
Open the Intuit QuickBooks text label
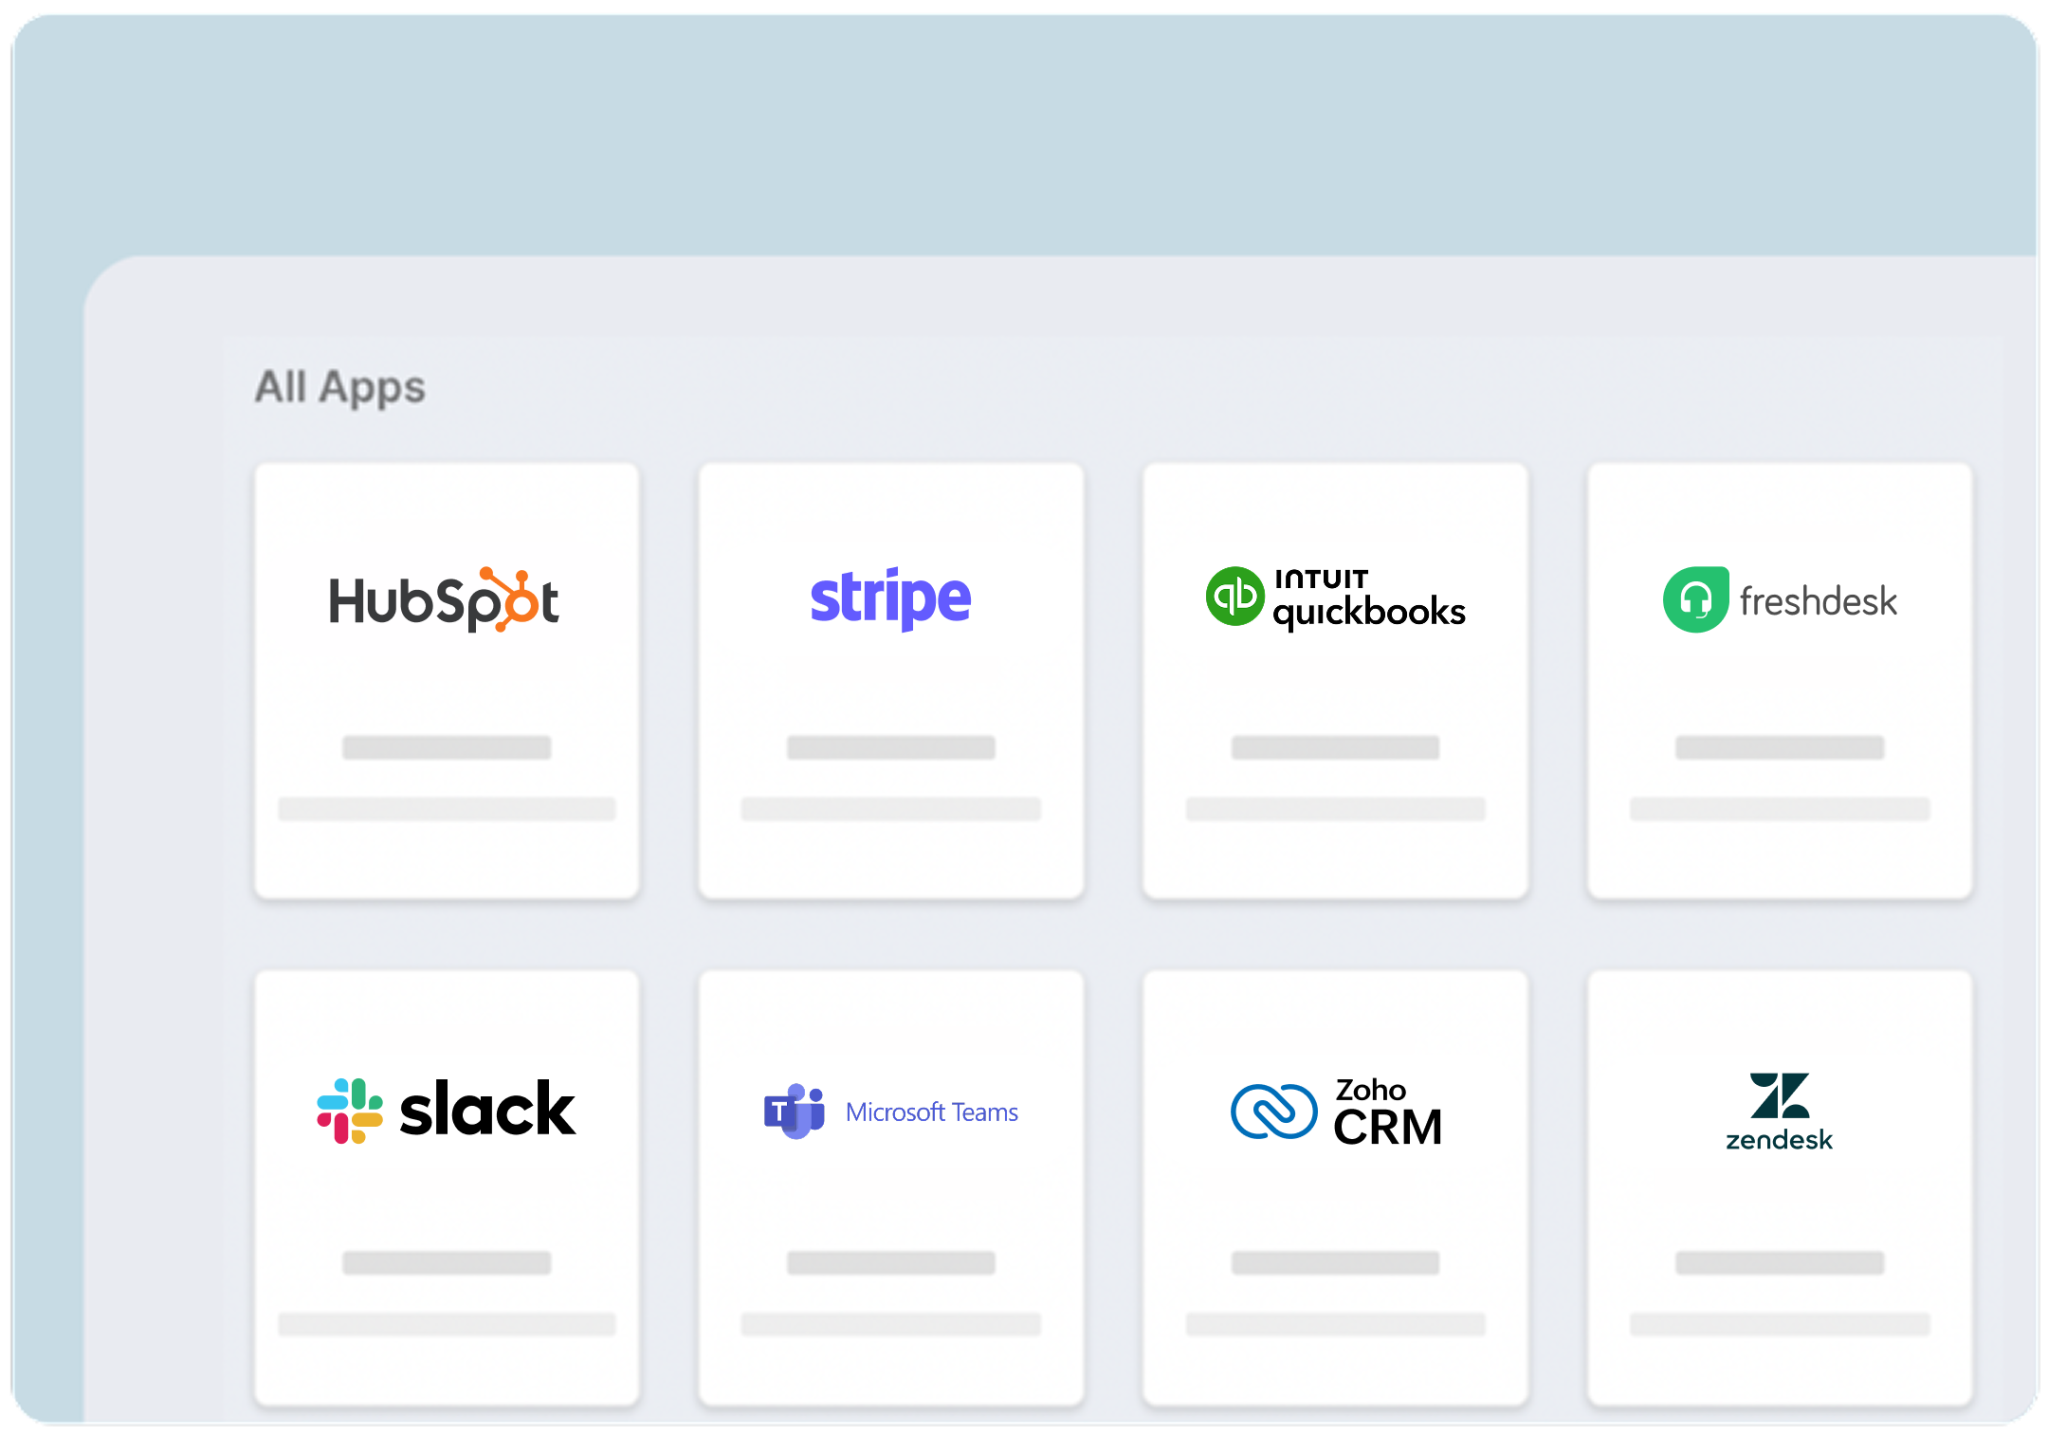click(1368, 599)
